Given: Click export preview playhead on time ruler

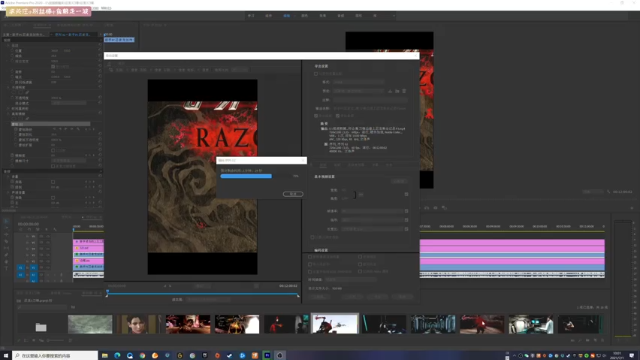Looking at the screenshot, I should 107,292.
